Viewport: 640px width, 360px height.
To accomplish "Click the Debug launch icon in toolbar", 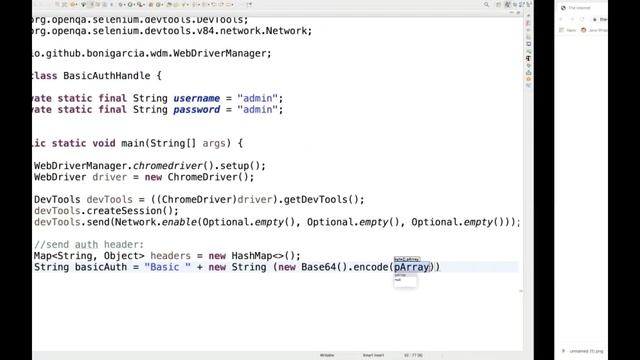I will (x=121, y=5).
